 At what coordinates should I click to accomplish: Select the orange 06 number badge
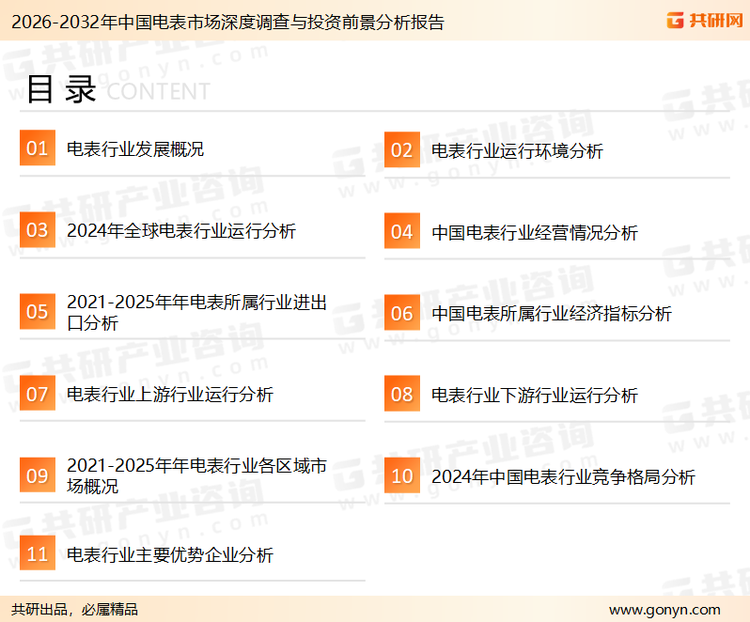(x=402, y=313)
